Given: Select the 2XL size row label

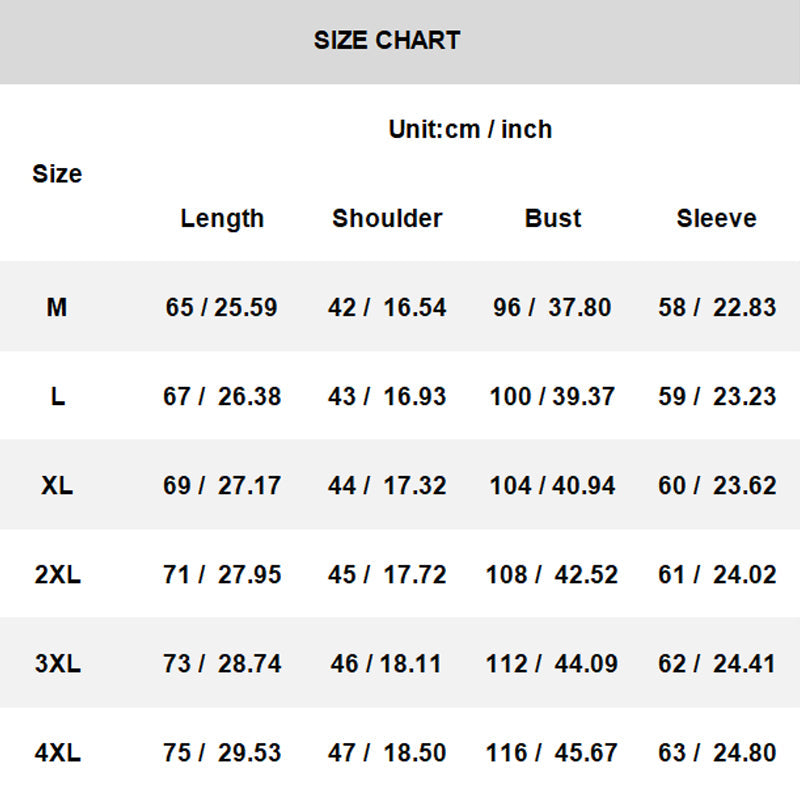Looking at the screenshot, I should point(57,575).
